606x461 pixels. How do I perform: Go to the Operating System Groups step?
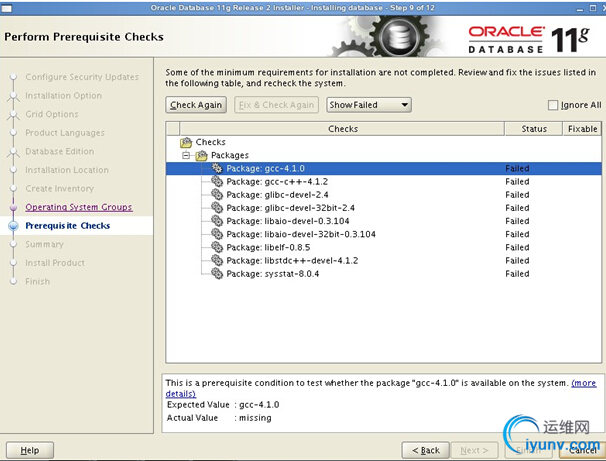[79, 207]
